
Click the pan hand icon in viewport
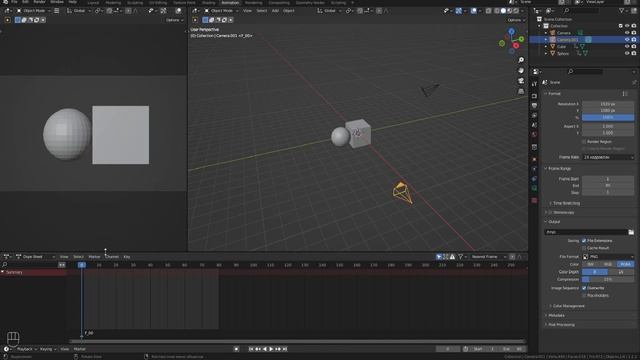[x=521, y=71]
